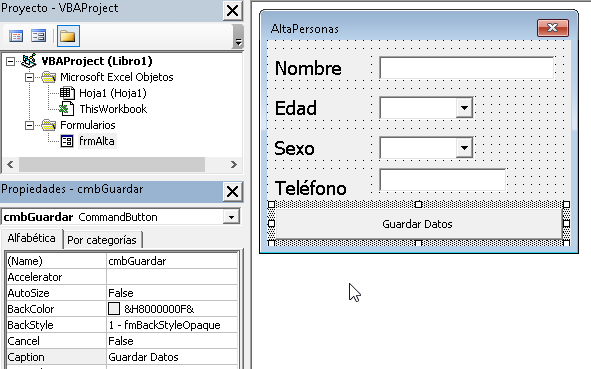Select Hoja1 (Hoja1) worksheet item

[x=113, y=93]
